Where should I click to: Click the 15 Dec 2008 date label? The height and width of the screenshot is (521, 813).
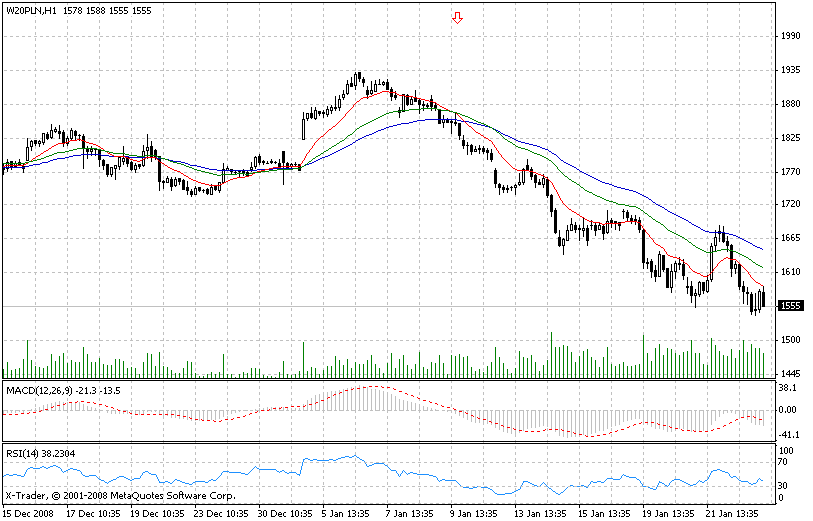tap(29, 514)
